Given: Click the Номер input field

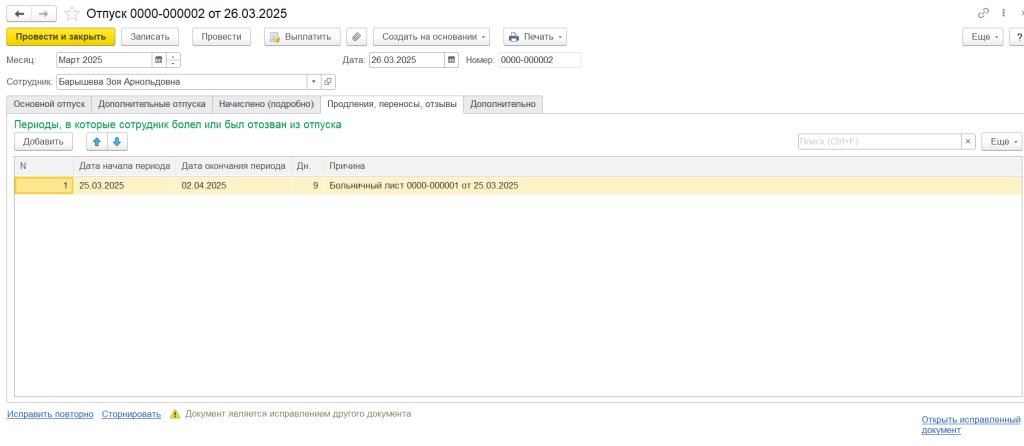Looking at the screenshot, I should [539, 60].
